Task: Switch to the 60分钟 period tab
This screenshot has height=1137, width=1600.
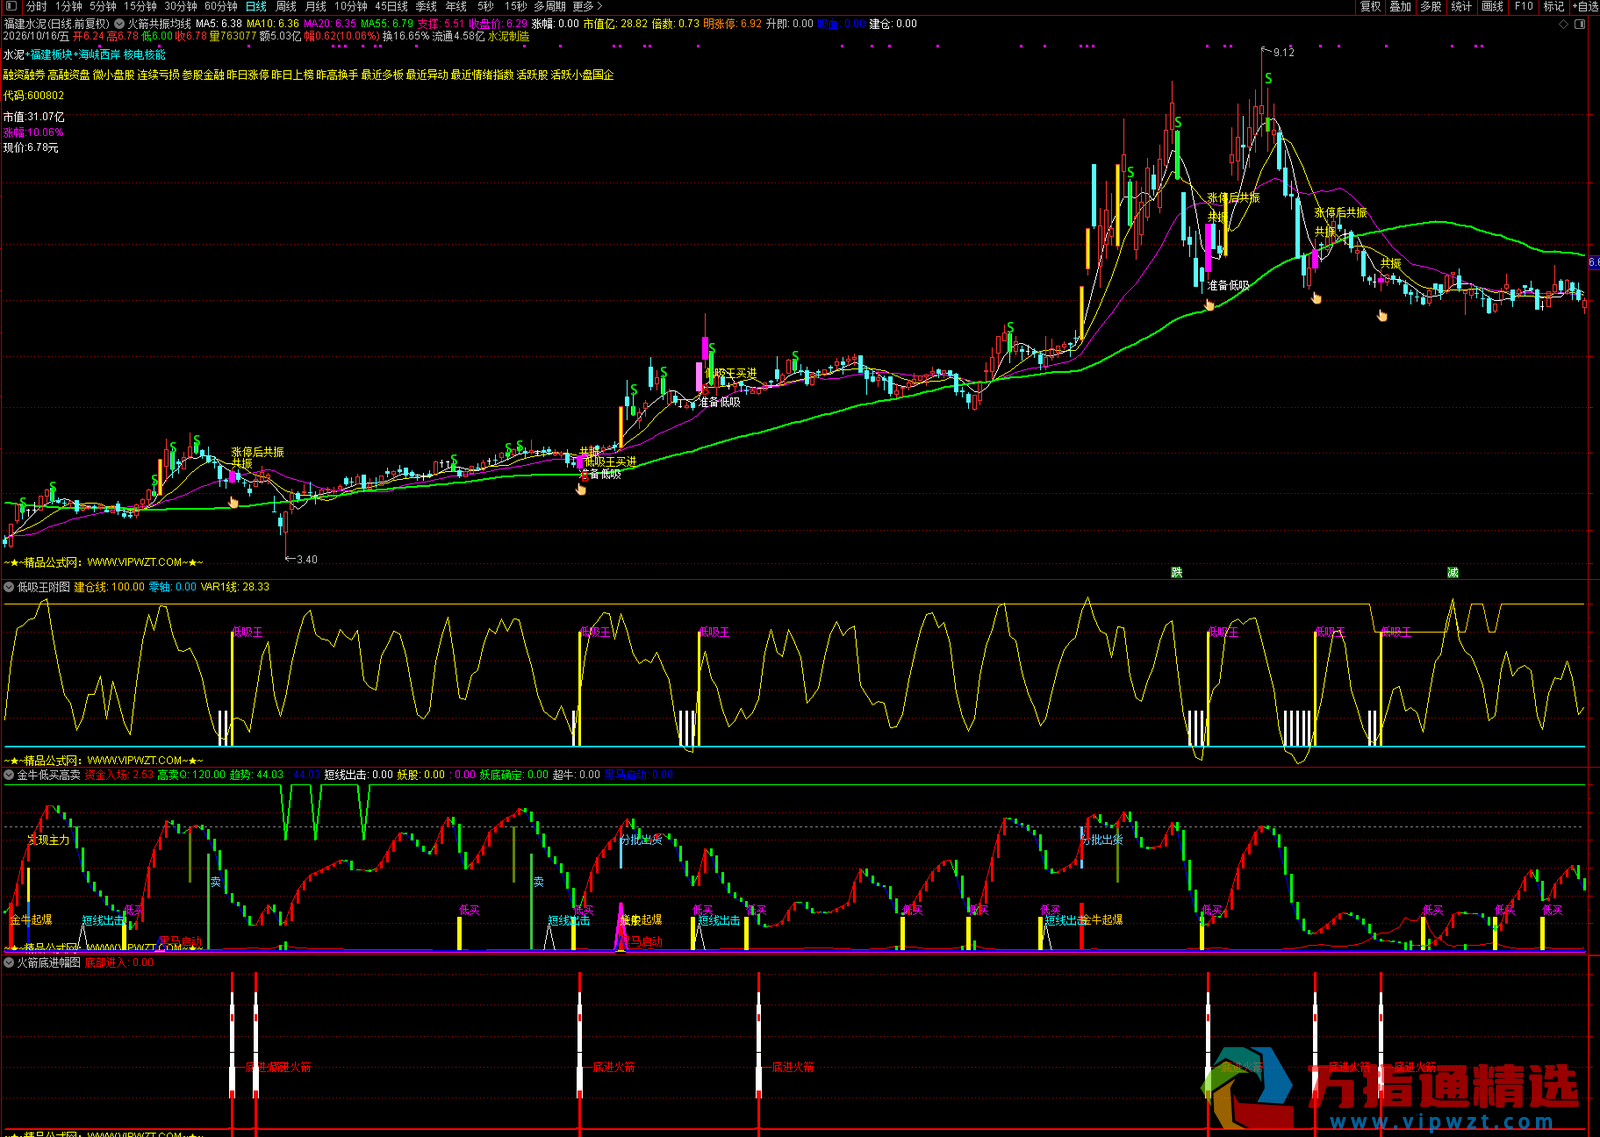Action: pyautogui.click(x=221, y=6)
